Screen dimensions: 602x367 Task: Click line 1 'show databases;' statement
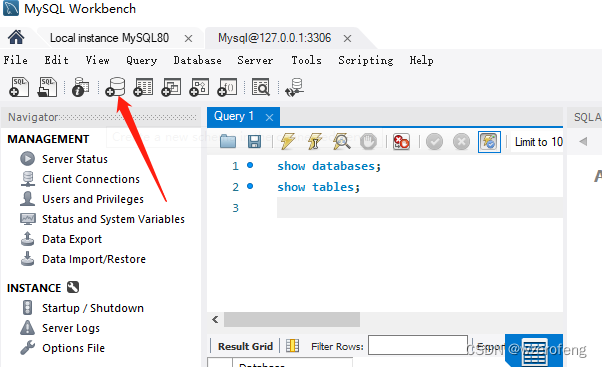tap(329, 166)
